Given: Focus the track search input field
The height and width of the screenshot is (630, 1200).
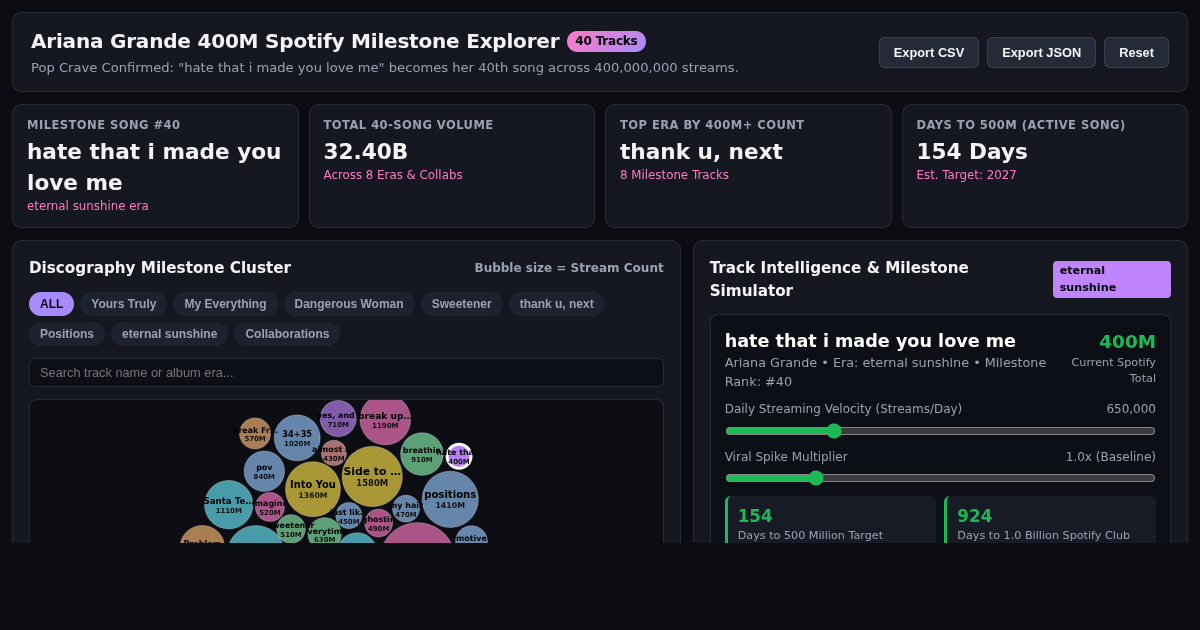Looking at the screenshot, I should click(346, 372).
